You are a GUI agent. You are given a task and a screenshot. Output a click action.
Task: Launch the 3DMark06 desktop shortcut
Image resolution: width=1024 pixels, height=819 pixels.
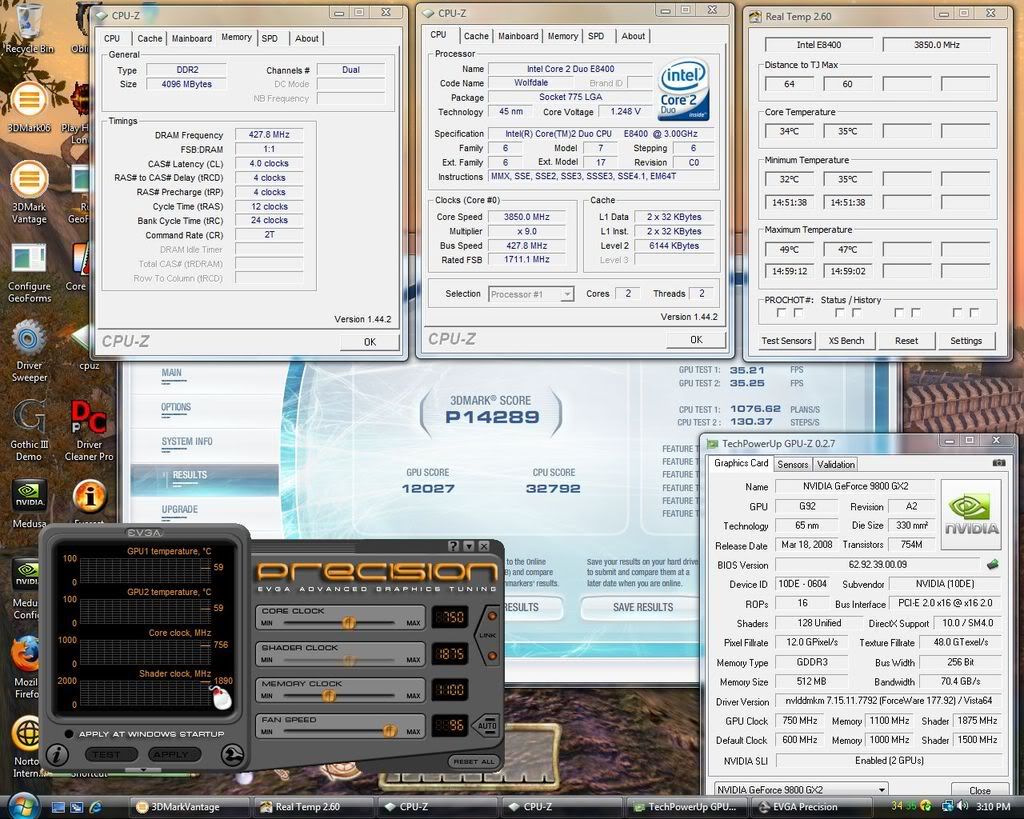(x=28, y=107)
